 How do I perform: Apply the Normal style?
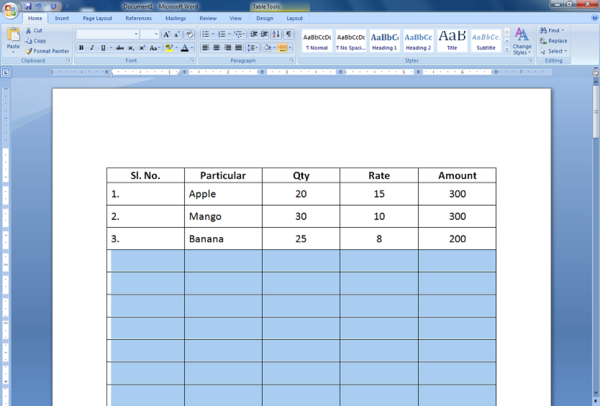[317, 41]
